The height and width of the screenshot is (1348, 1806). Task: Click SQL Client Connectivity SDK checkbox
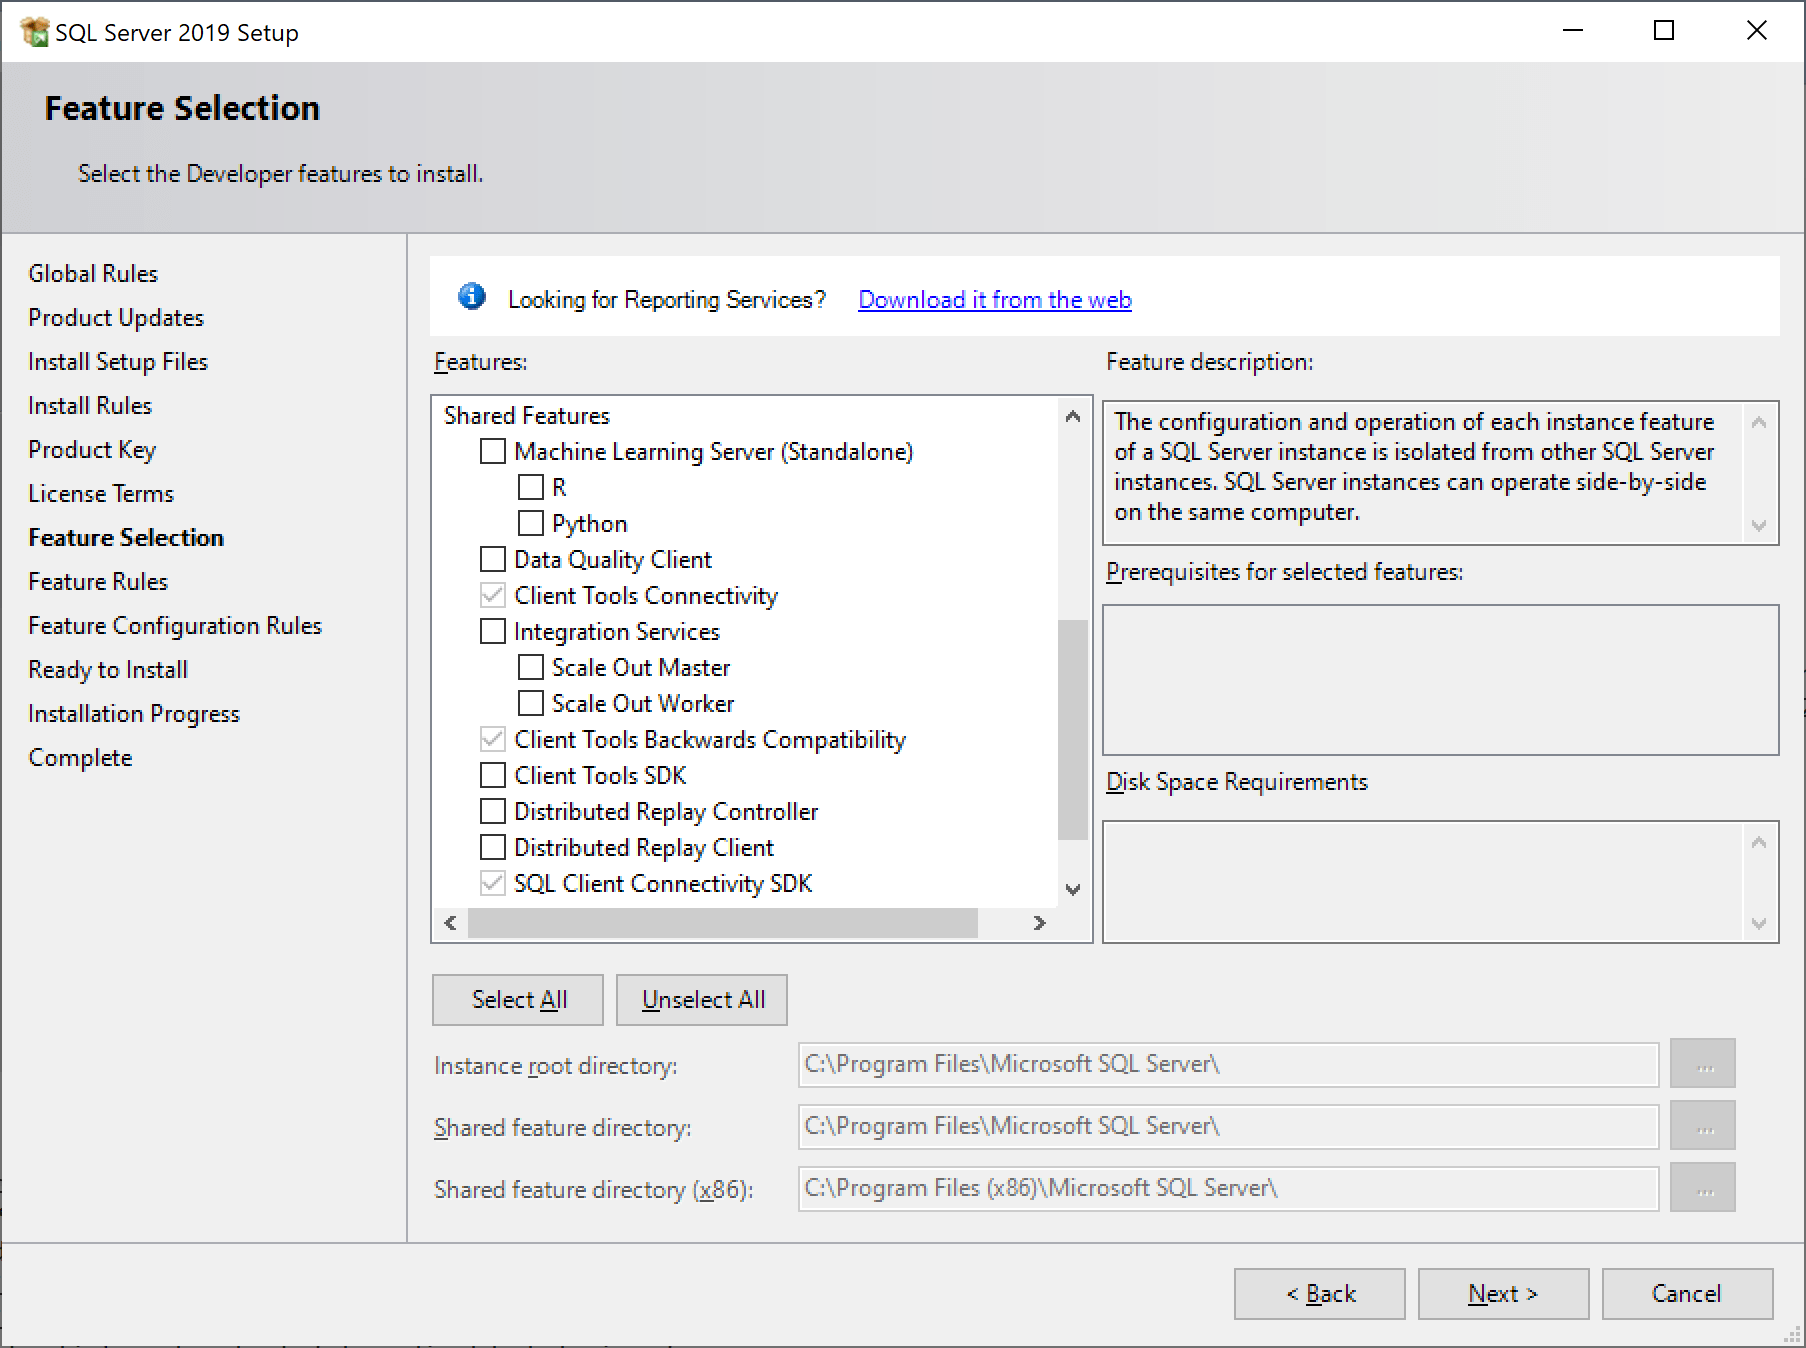493,884
